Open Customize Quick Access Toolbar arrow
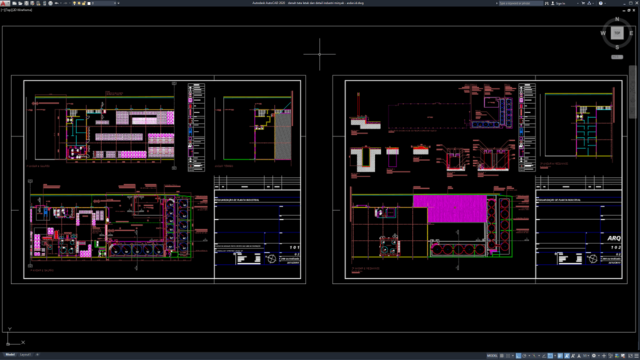 click(118, 3)
